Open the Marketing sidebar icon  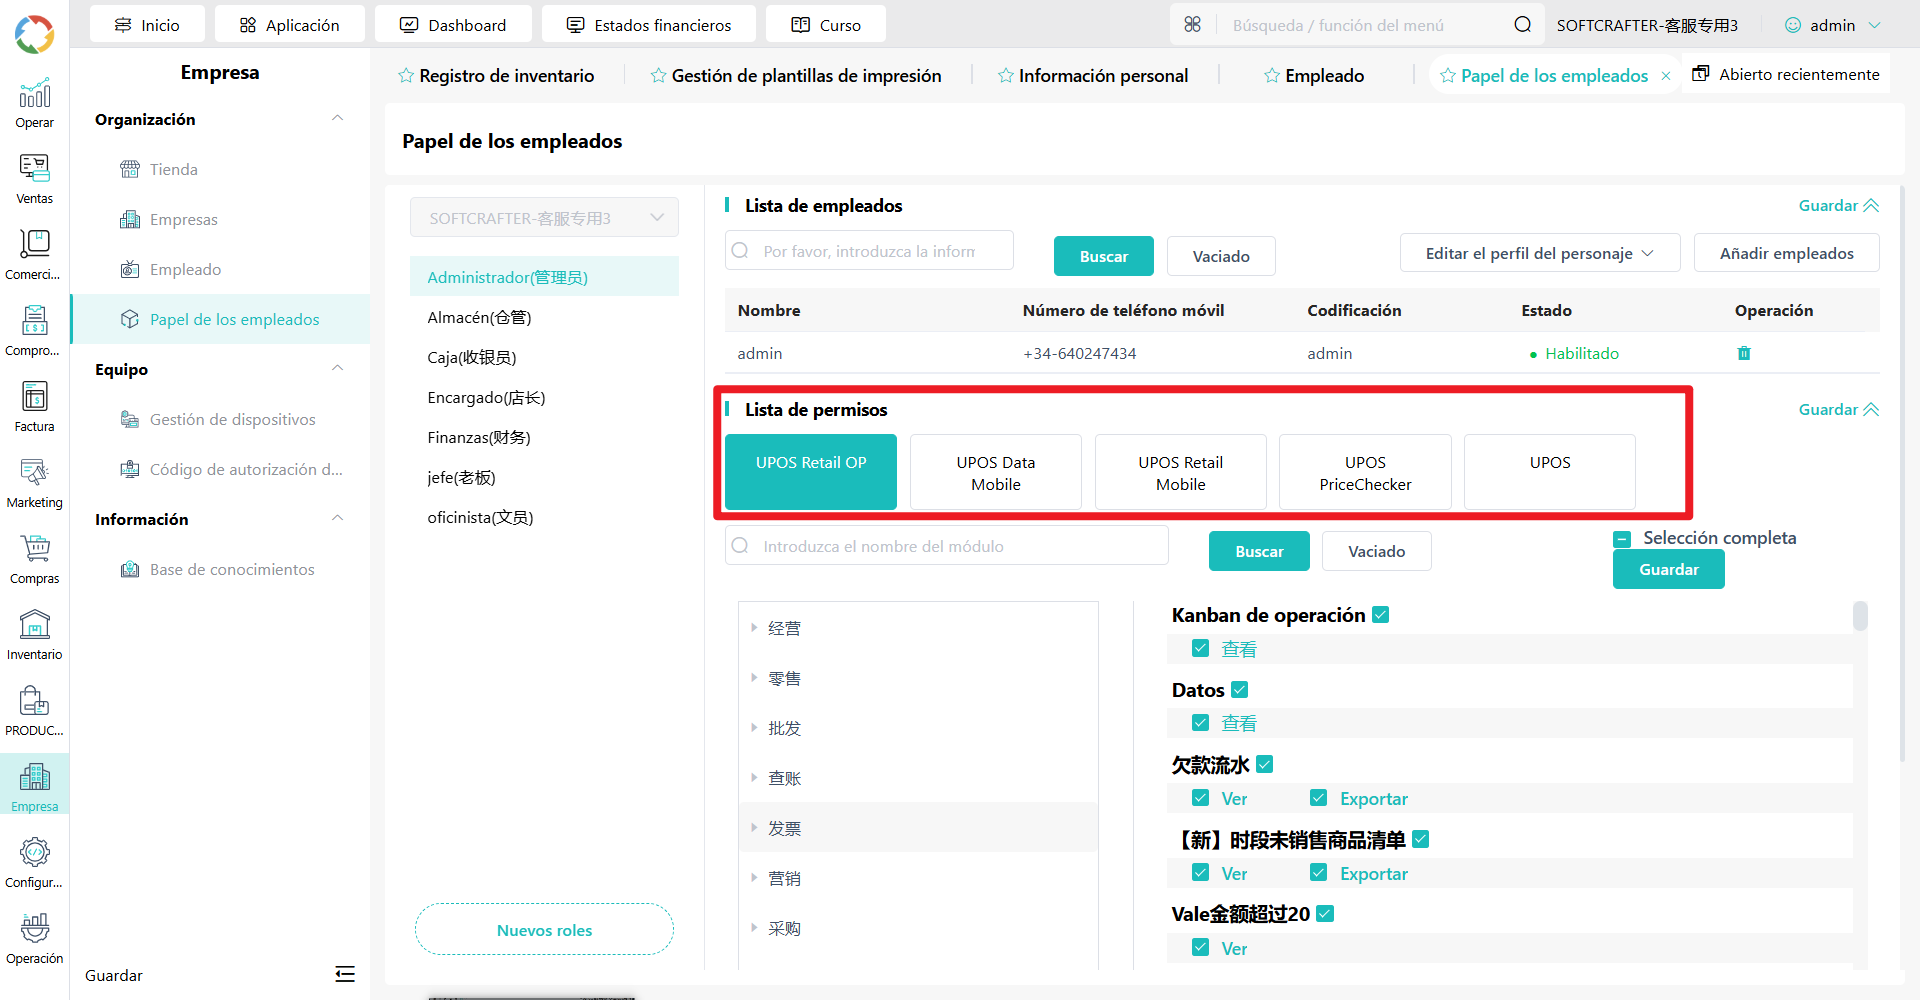[34, 483]
